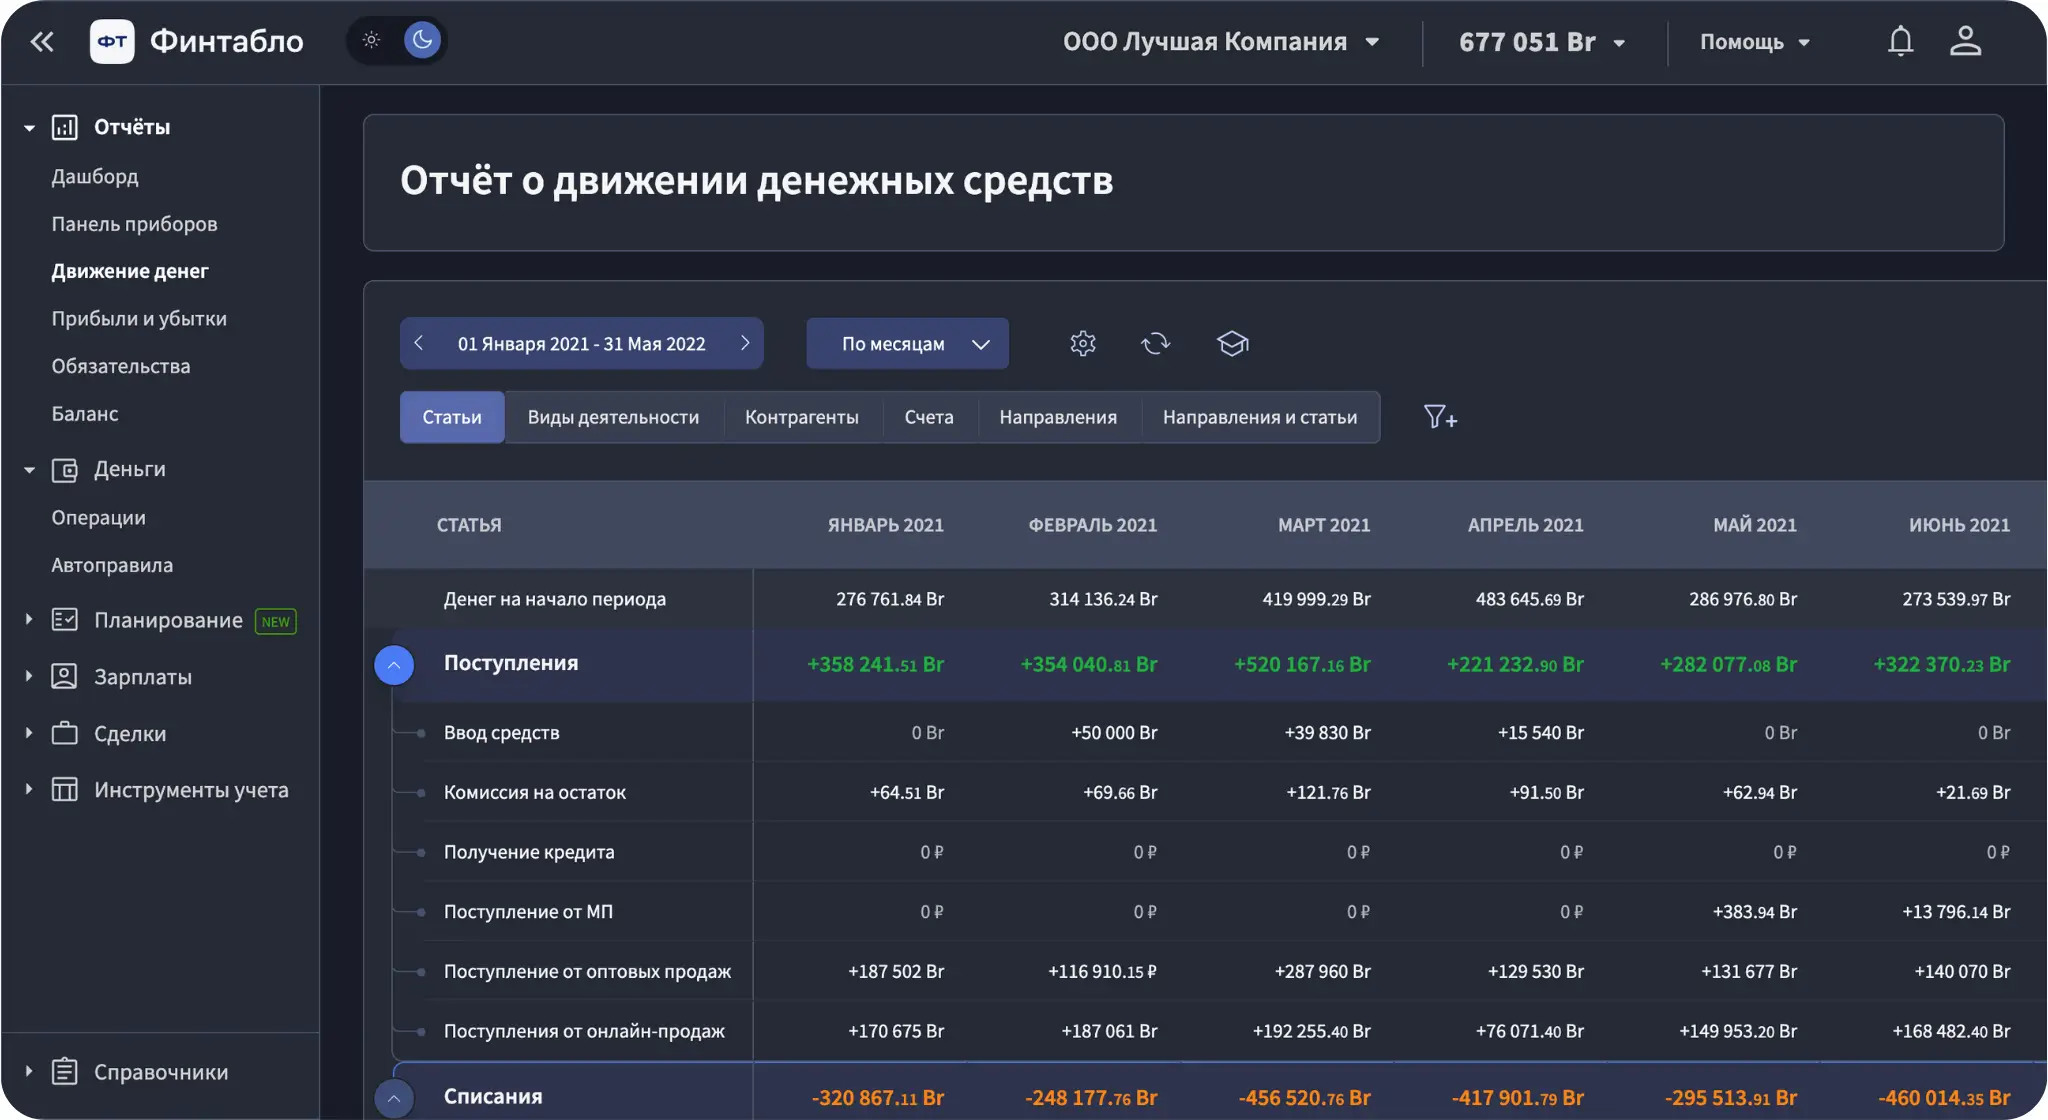Select the Статьи tab
The width and height of the screenshot is (2048, 1120).
(x=452, y=417)
